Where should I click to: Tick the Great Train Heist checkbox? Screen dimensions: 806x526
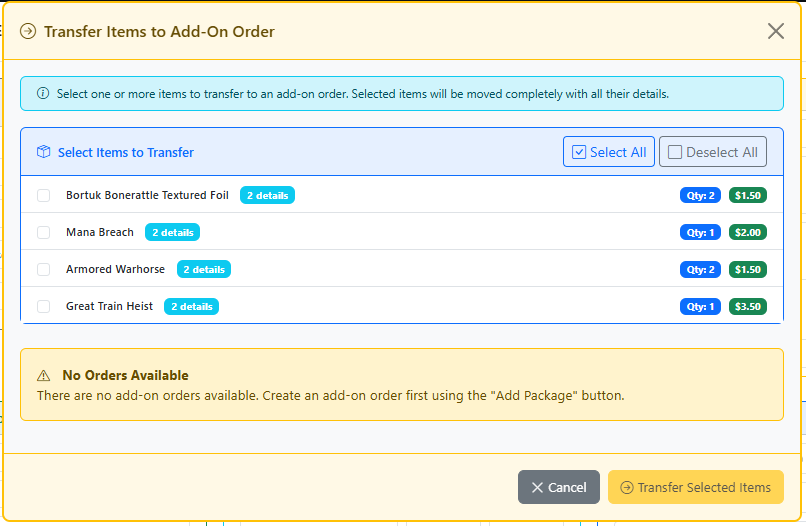tap(44, 306)
